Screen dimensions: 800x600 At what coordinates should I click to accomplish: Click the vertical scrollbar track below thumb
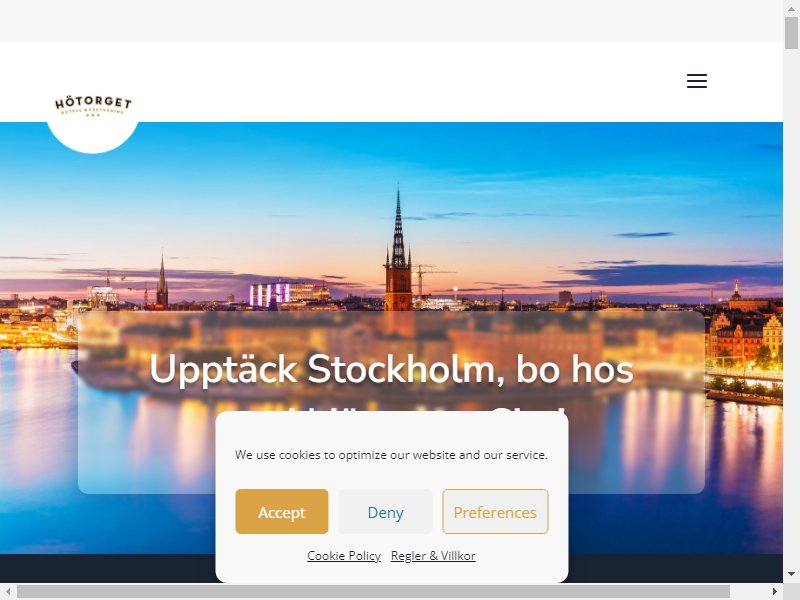791,306
